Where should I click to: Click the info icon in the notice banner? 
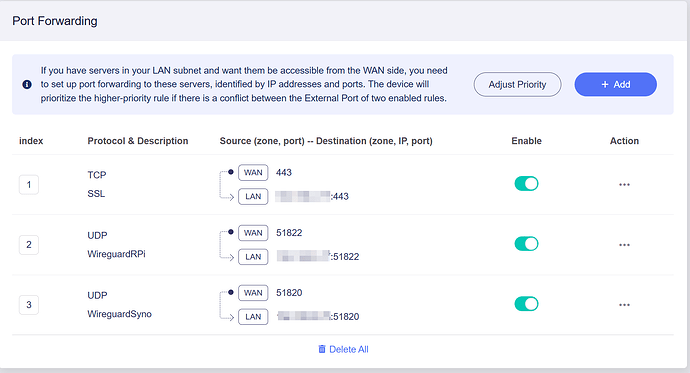[27, 84]
